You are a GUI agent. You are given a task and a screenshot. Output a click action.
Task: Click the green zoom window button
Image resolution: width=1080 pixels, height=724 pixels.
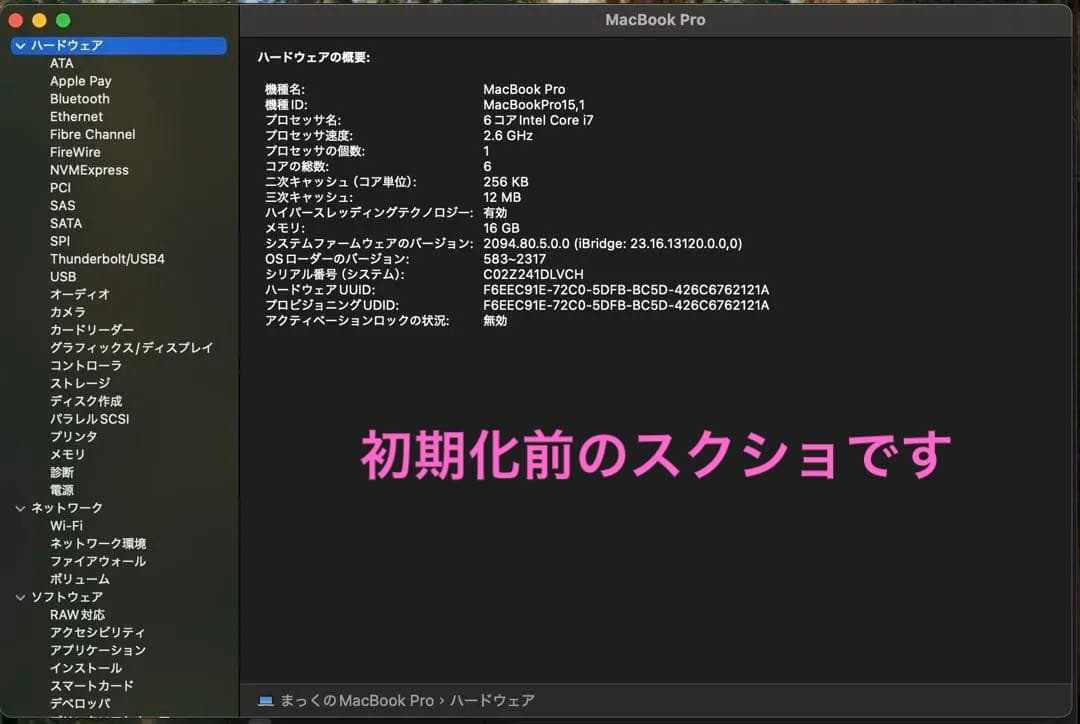pos(63,21)
